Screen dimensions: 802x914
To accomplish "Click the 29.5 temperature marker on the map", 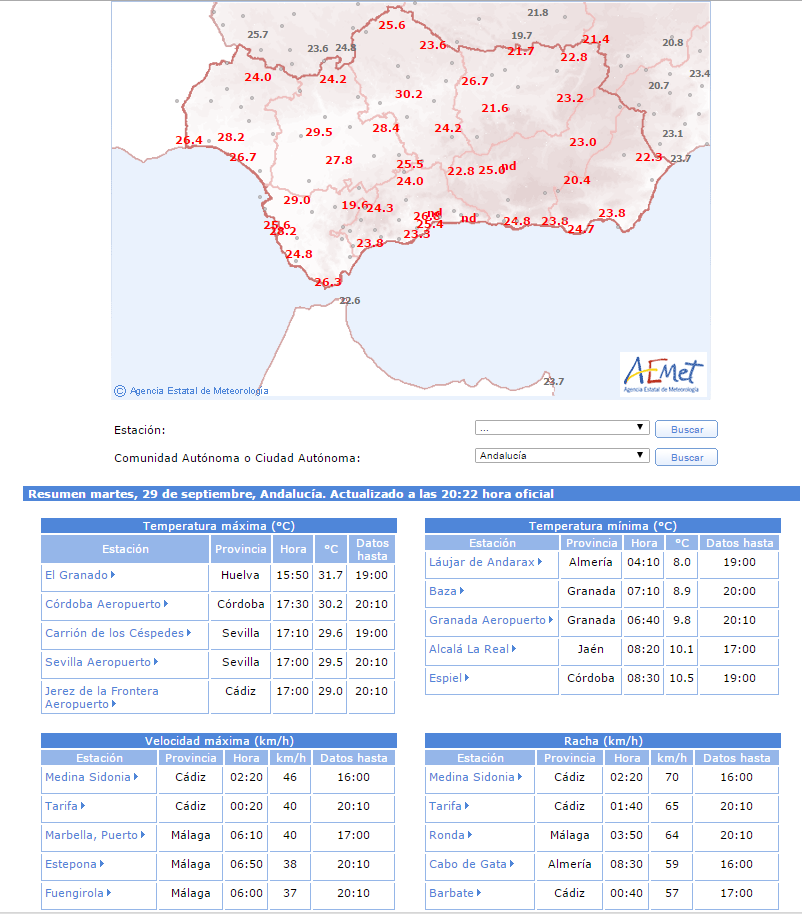I will pos(319,132).
